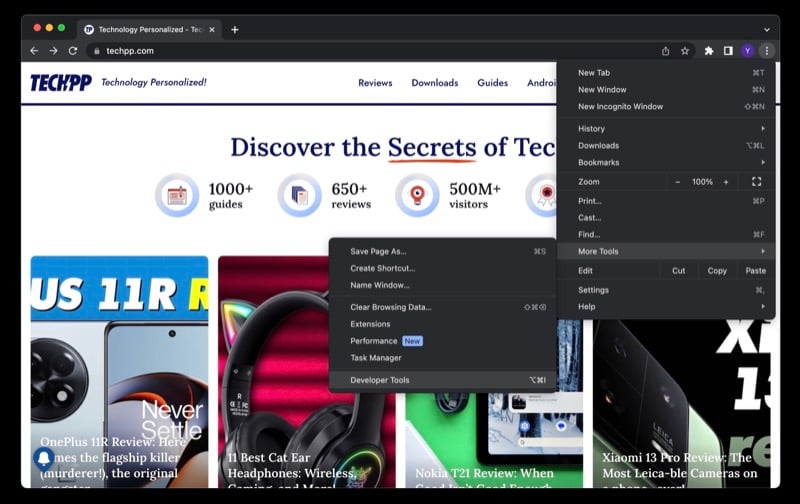Select New Incognito Window
This screenshot has height=504, width=800.
click(666, 106)
